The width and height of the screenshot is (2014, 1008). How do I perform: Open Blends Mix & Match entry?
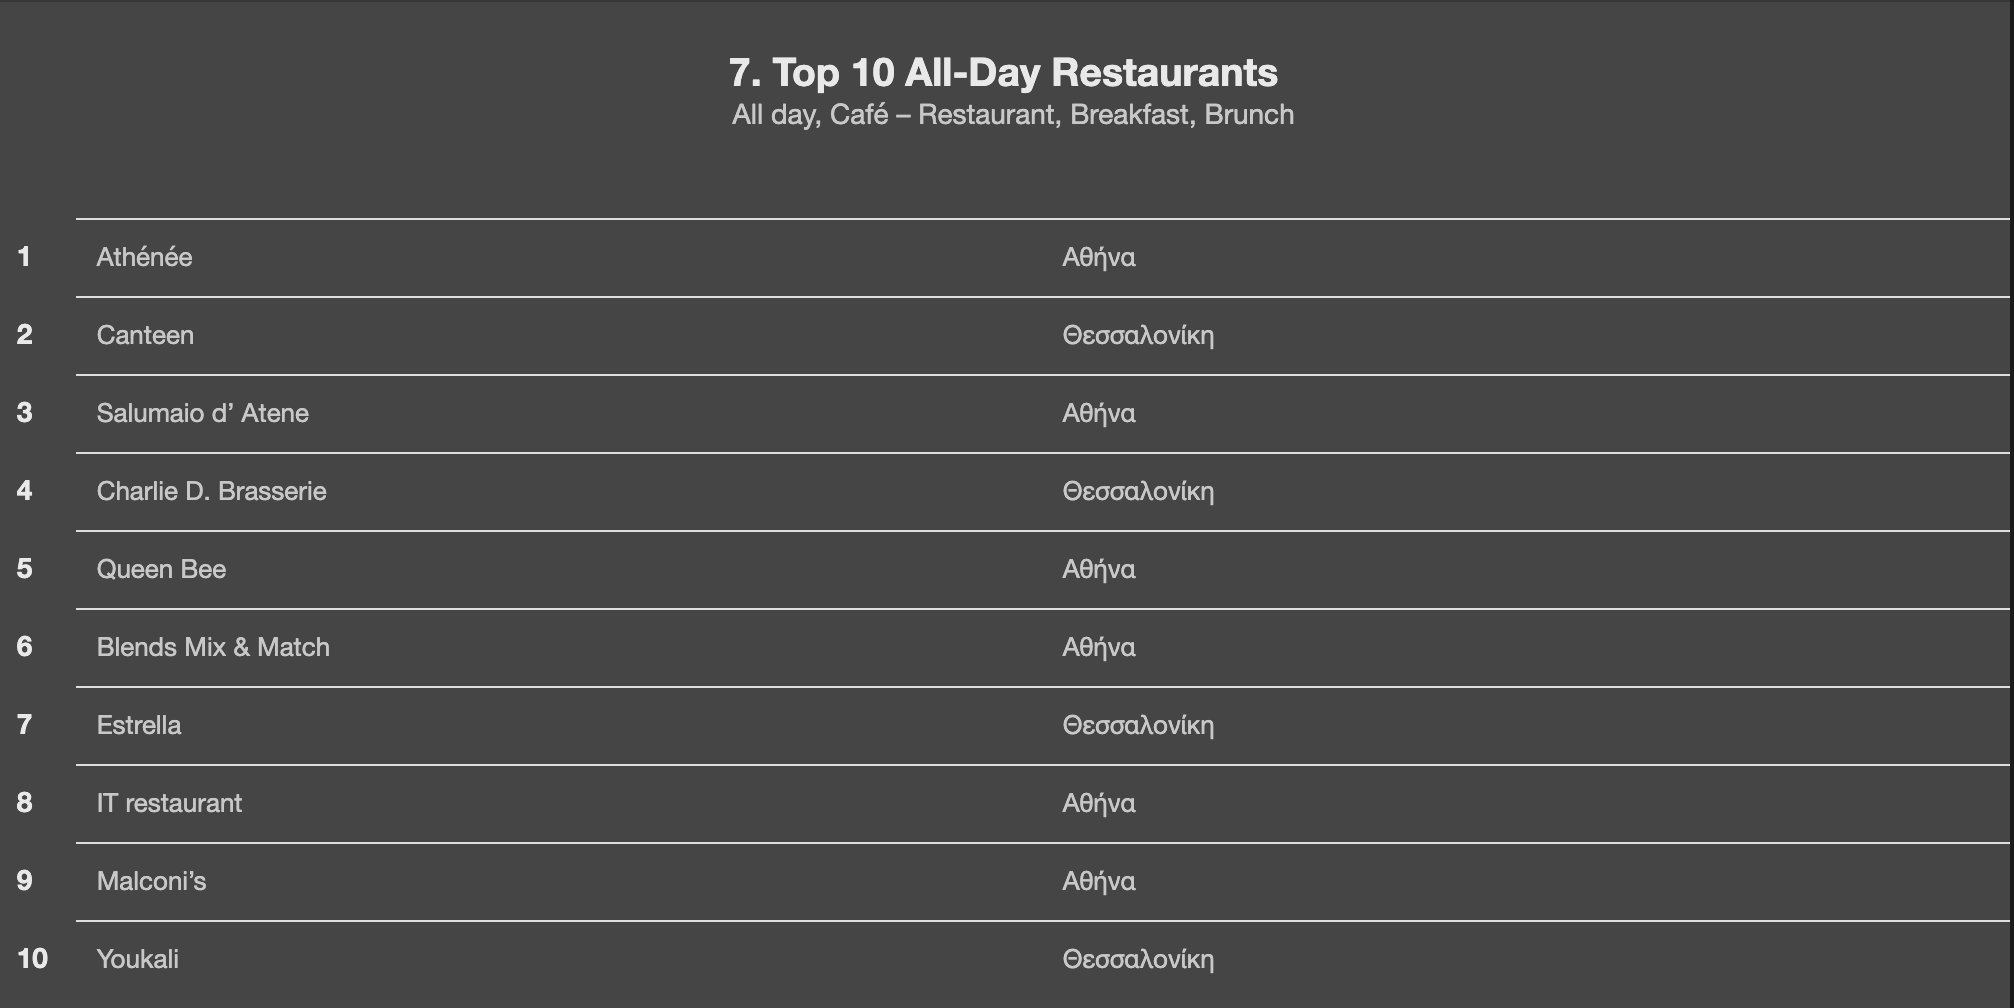click(x=213, y=647)
